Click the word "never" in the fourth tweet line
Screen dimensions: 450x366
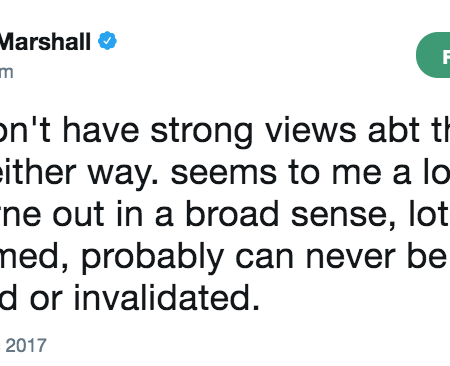point(350,258)
